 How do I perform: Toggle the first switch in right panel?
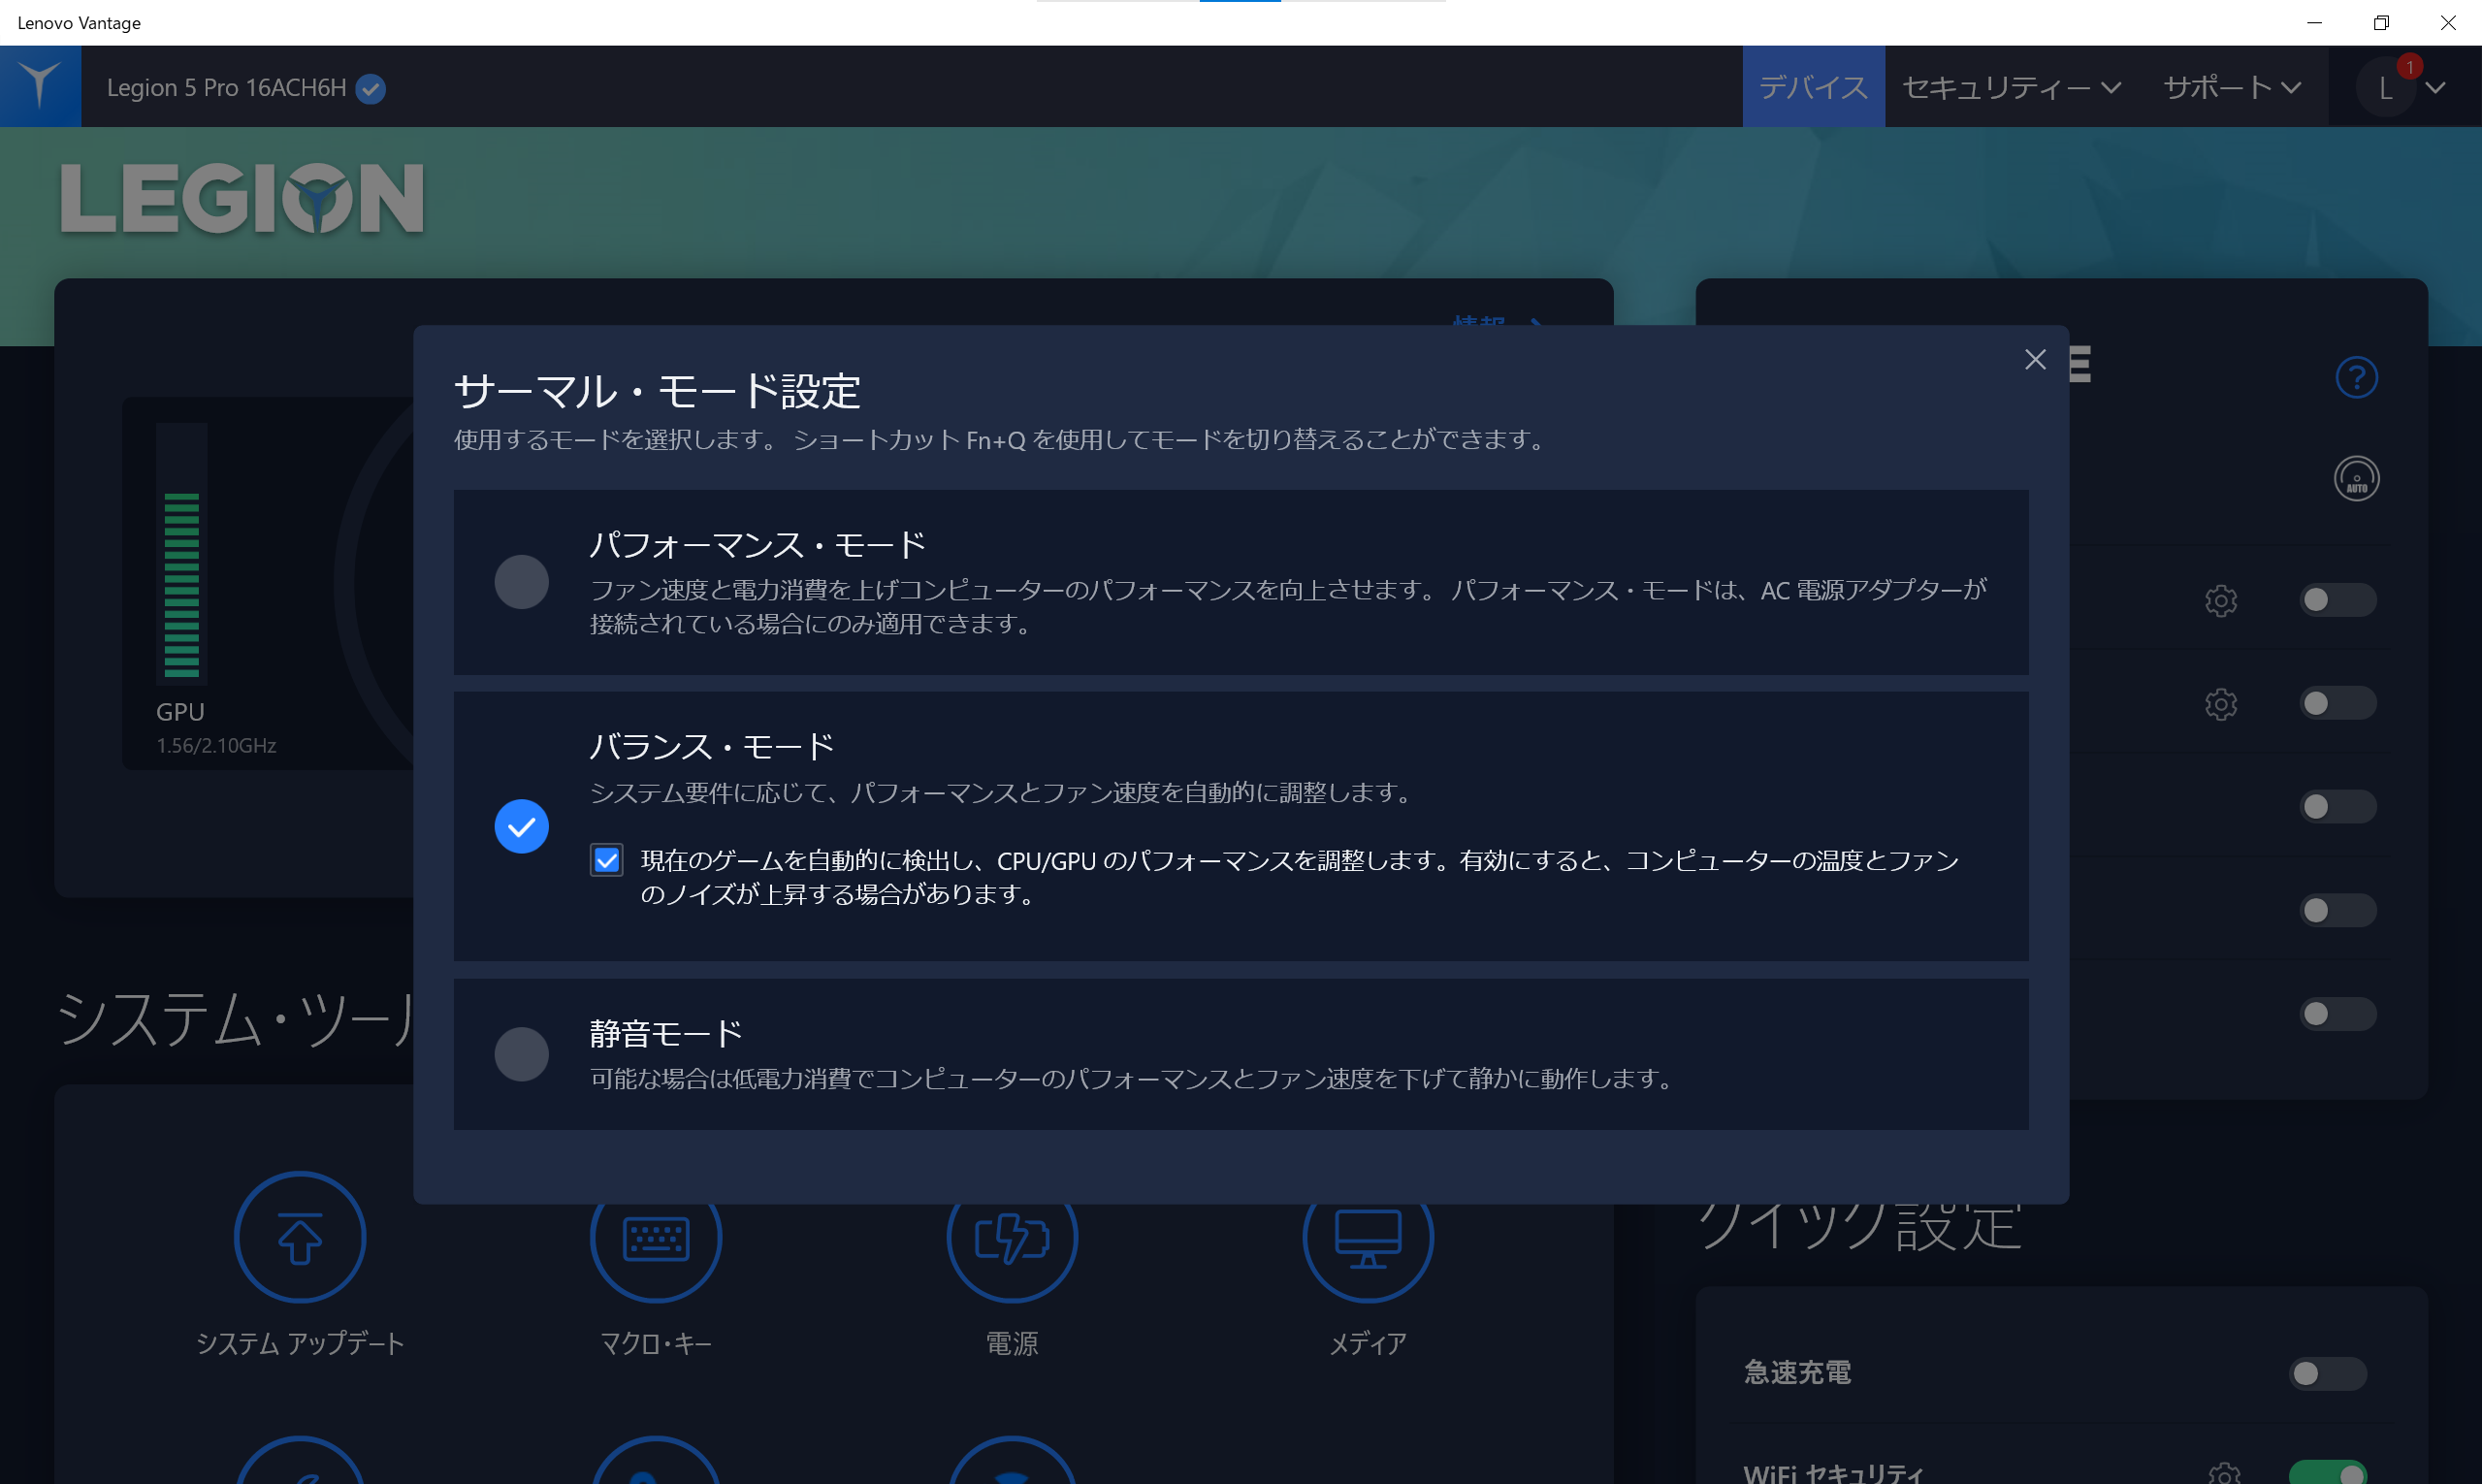(x=2337, y=600)
